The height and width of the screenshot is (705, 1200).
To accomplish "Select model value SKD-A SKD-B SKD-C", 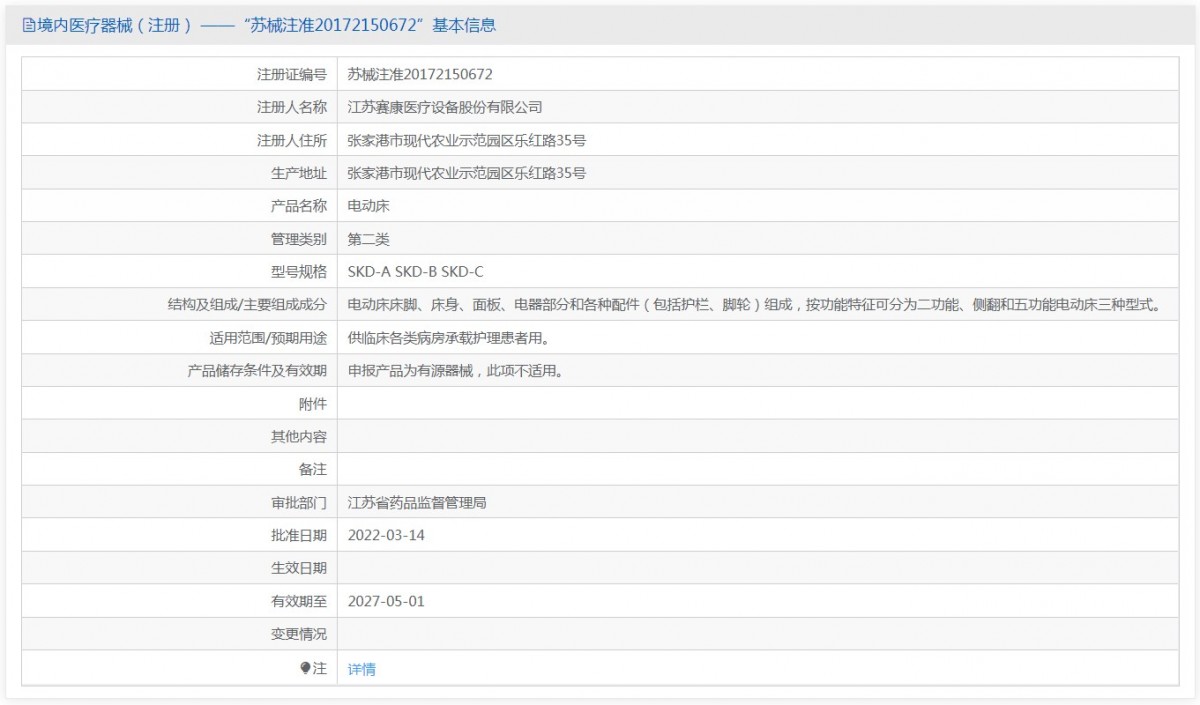I will point(415,272).
